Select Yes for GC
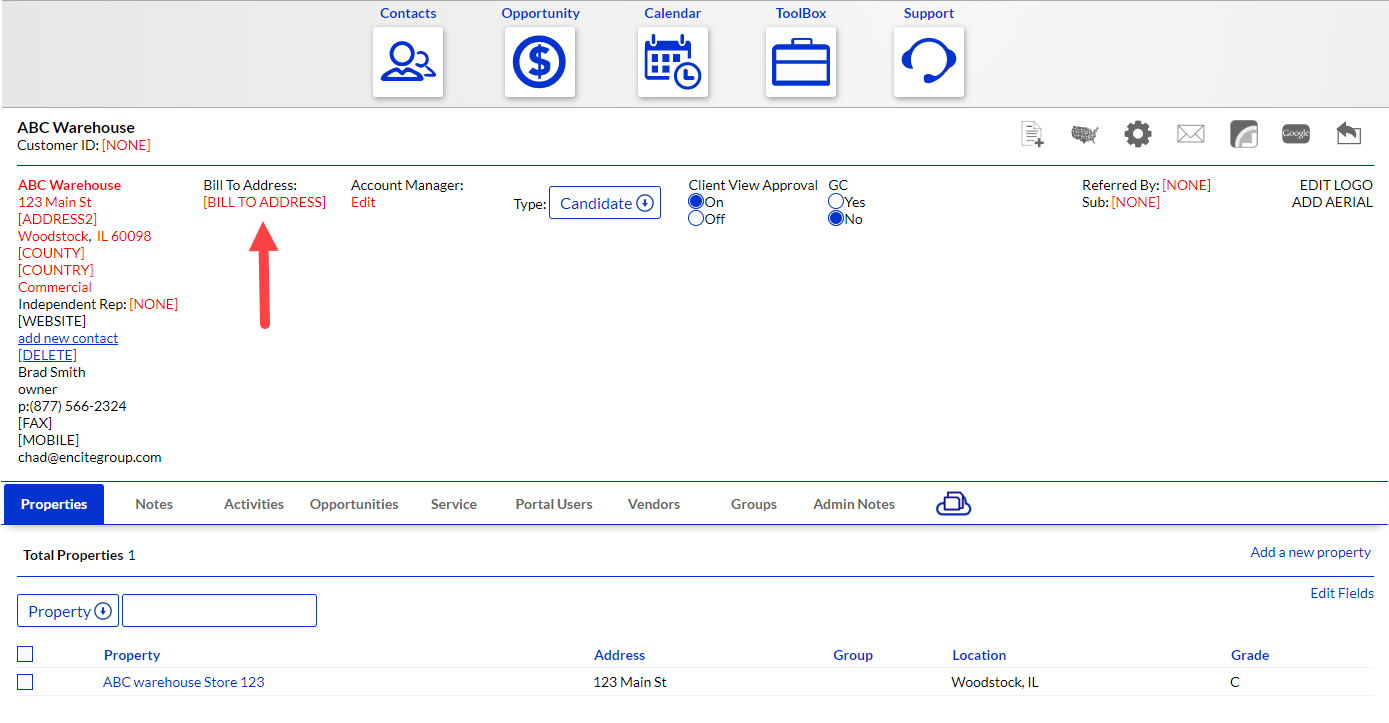Screen dimensions: 1389x723 coord(836,202)
